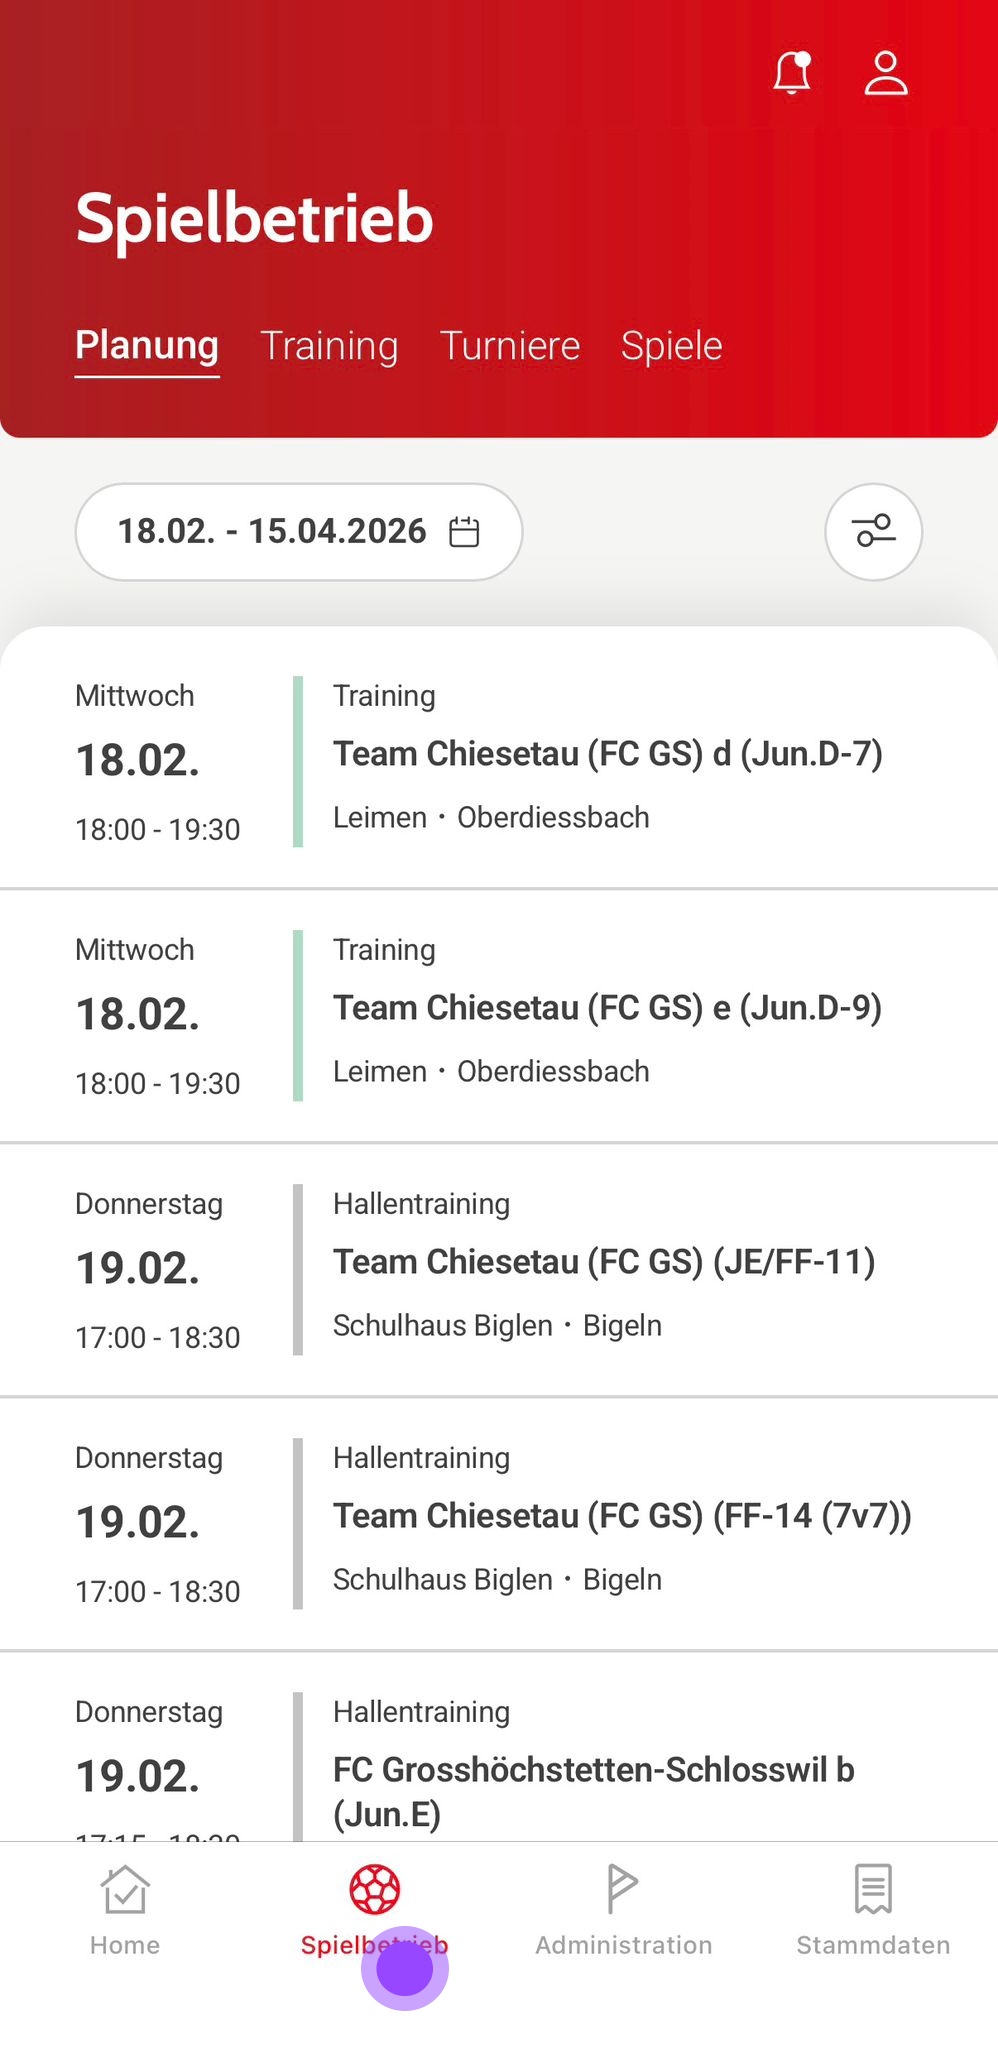Open the notifications bell
998x2048 pixels.
click(x=791, y=73)
